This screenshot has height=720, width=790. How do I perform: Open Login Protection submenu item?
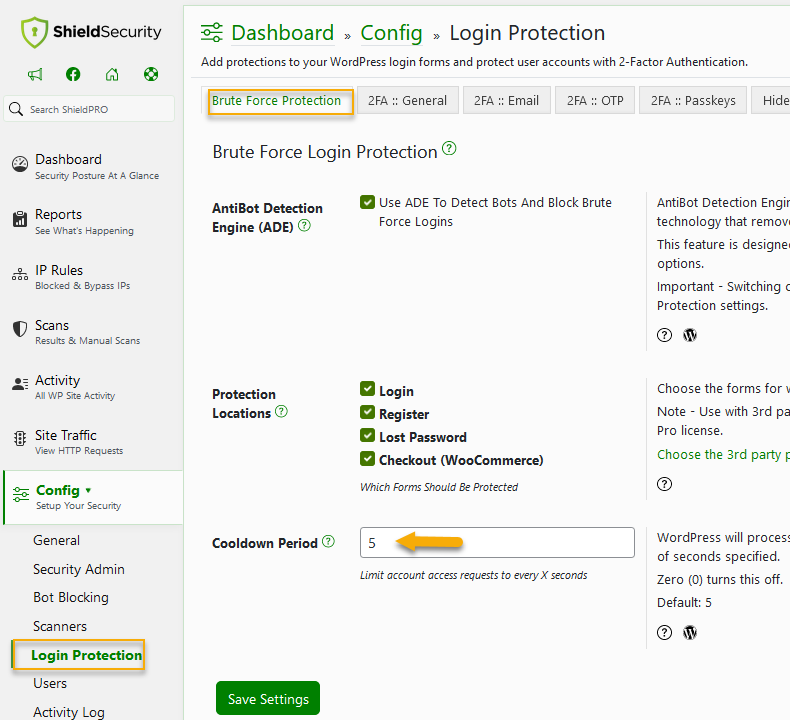point(86,655)
